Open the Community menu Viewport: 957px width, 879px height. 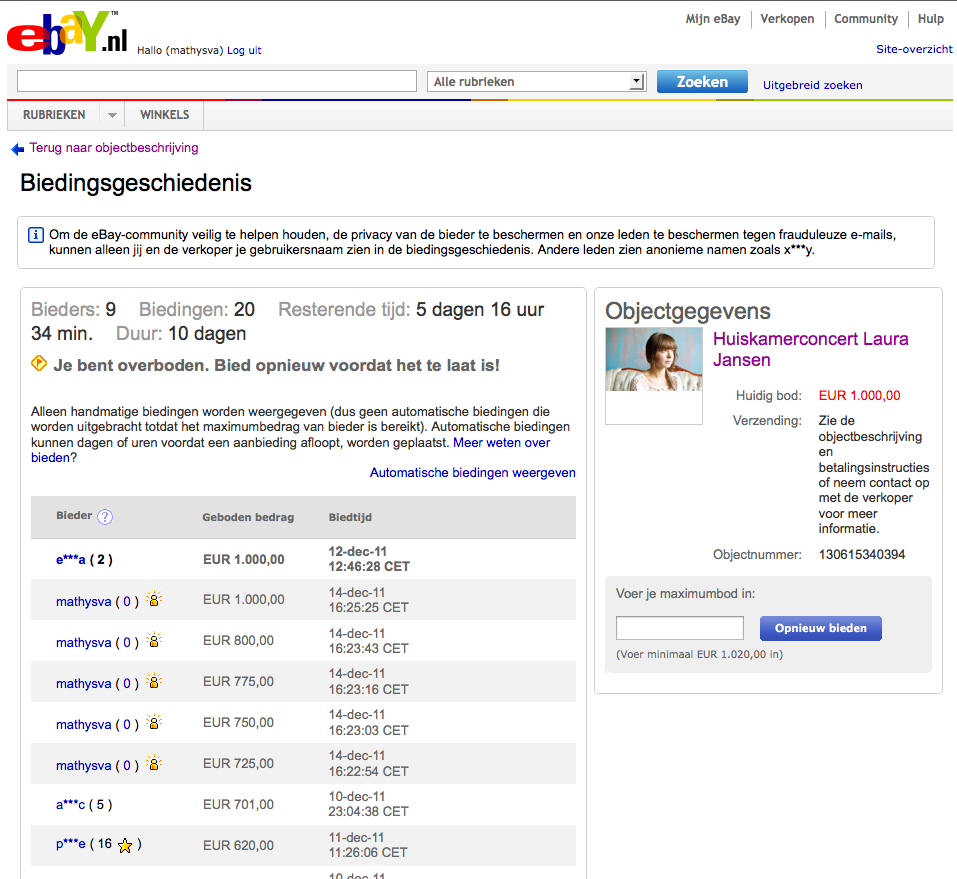click(x=865, y=19)
